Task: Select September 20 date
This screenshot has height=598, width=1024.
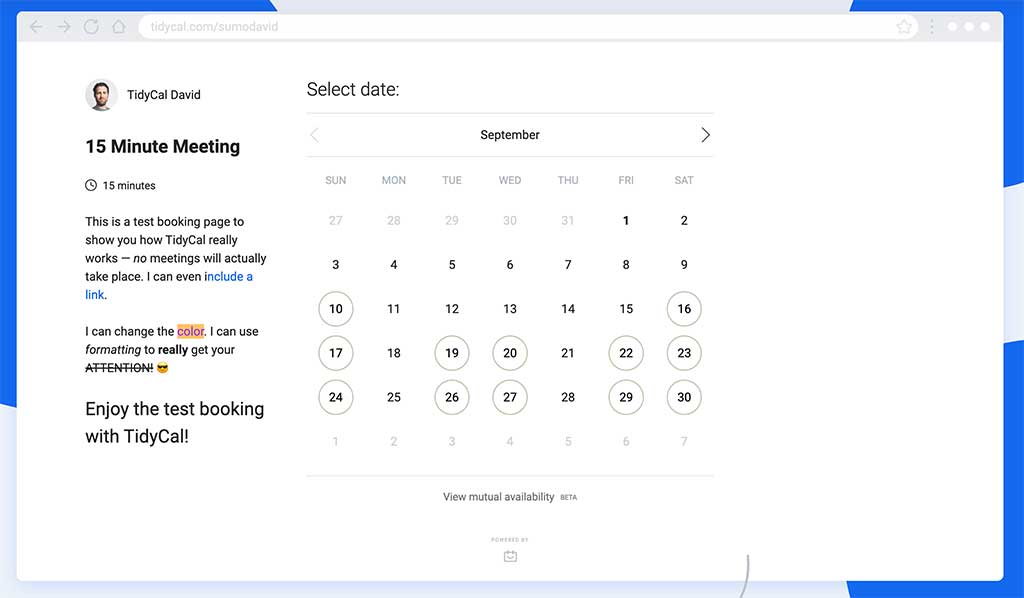Action: tap(510, 353)
